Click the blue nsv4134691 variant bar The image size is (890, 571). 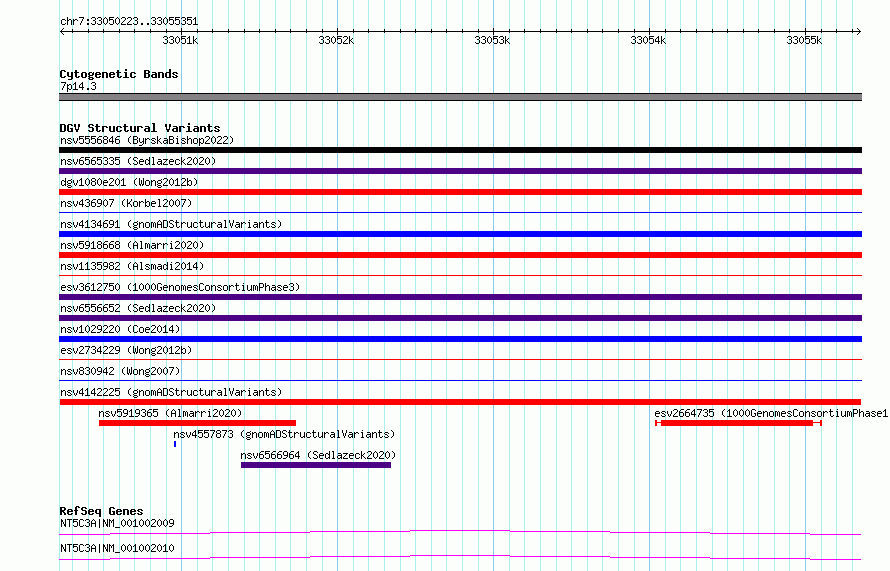[460, 234]
